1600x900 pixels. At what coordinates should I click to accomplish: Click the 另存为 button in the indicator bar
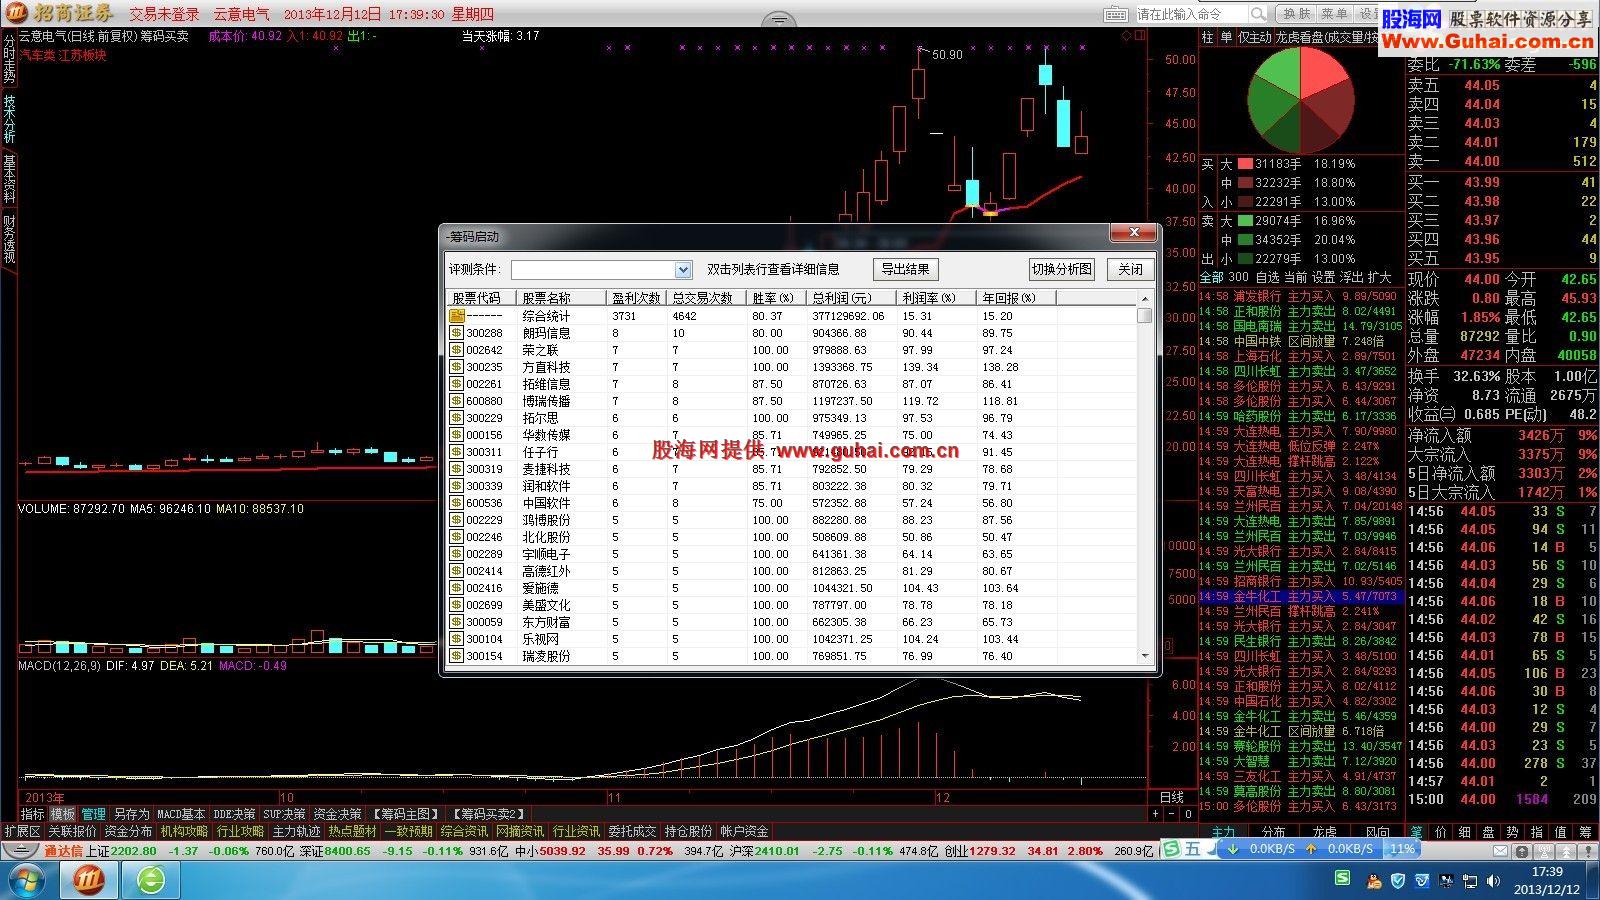tap(131, 814)
